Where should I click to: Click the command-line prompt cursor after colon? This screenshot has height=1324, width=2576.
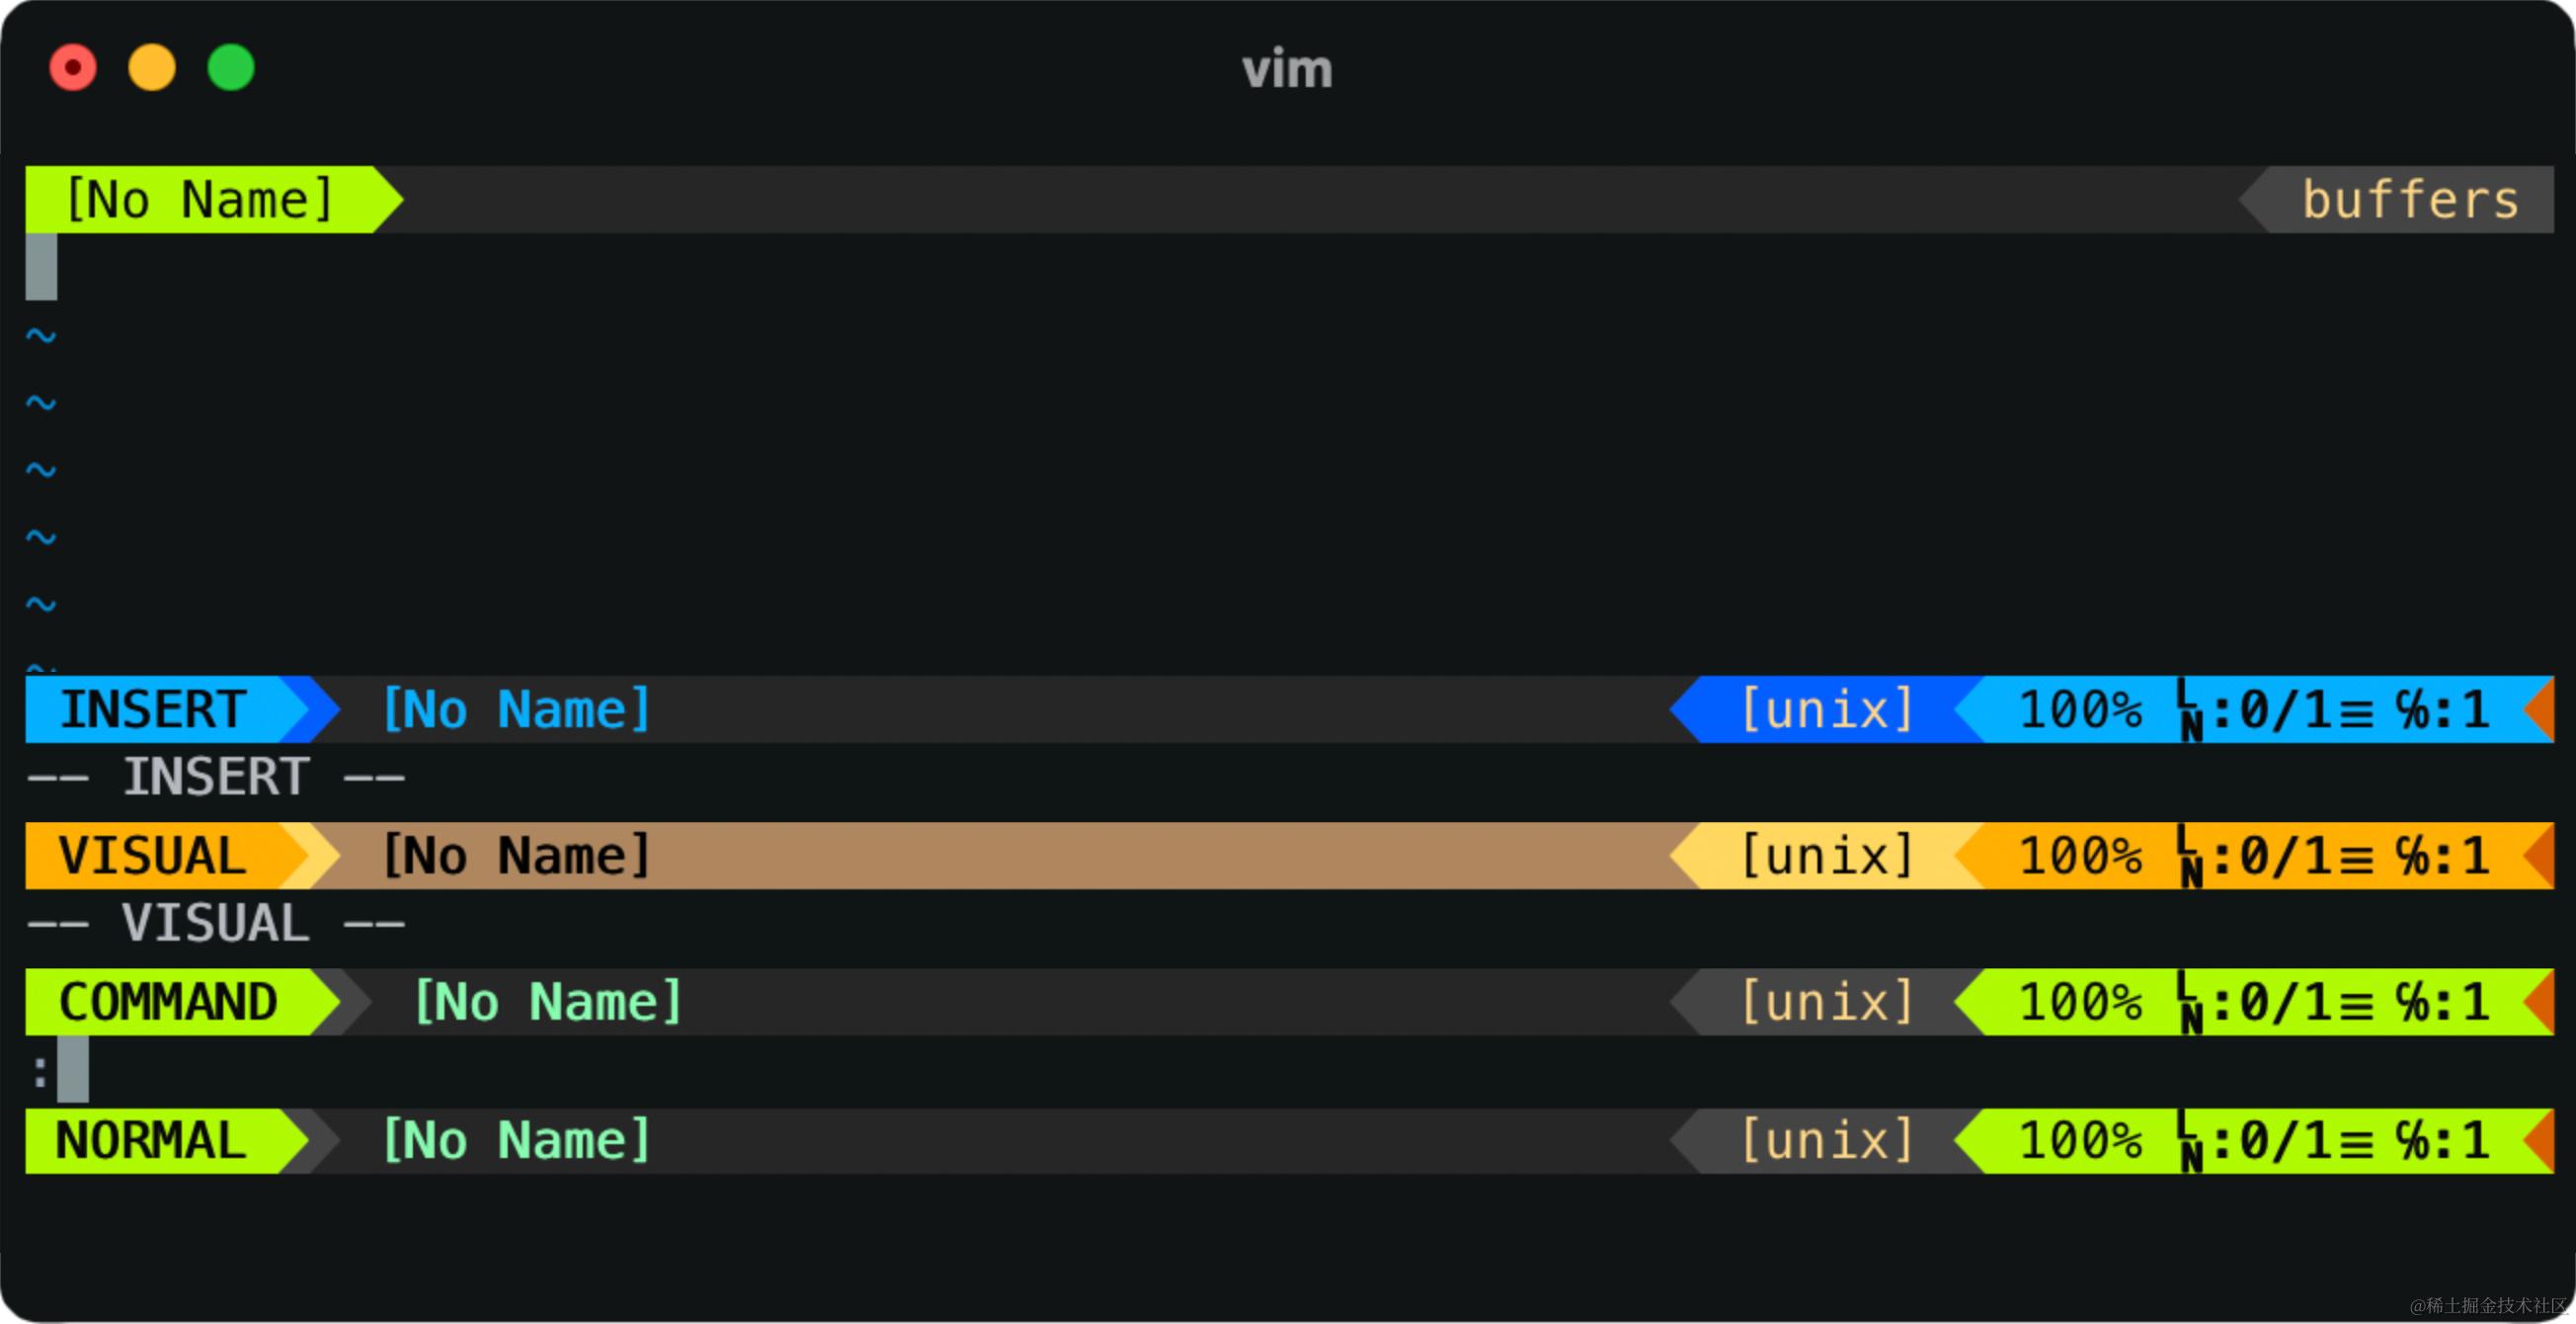tap(73, 1069)
